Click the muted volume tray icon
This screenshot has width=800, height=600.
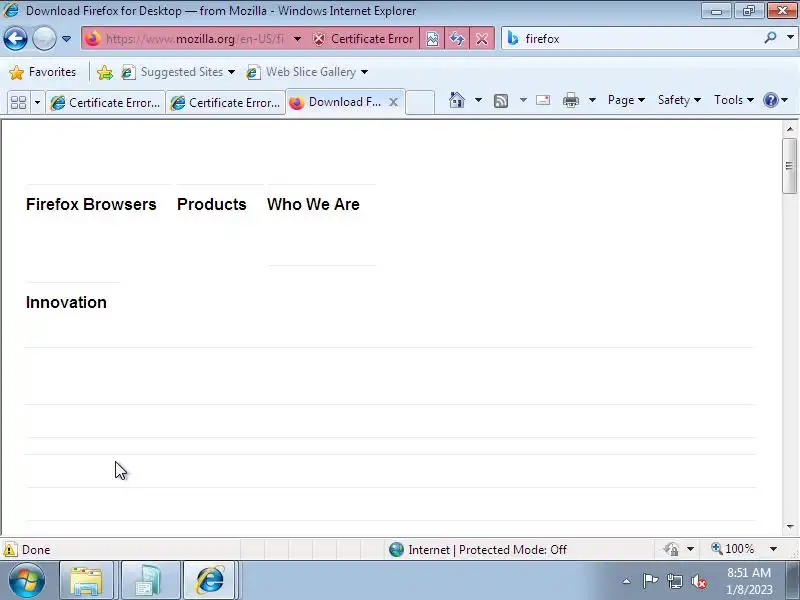pos(699,581)
